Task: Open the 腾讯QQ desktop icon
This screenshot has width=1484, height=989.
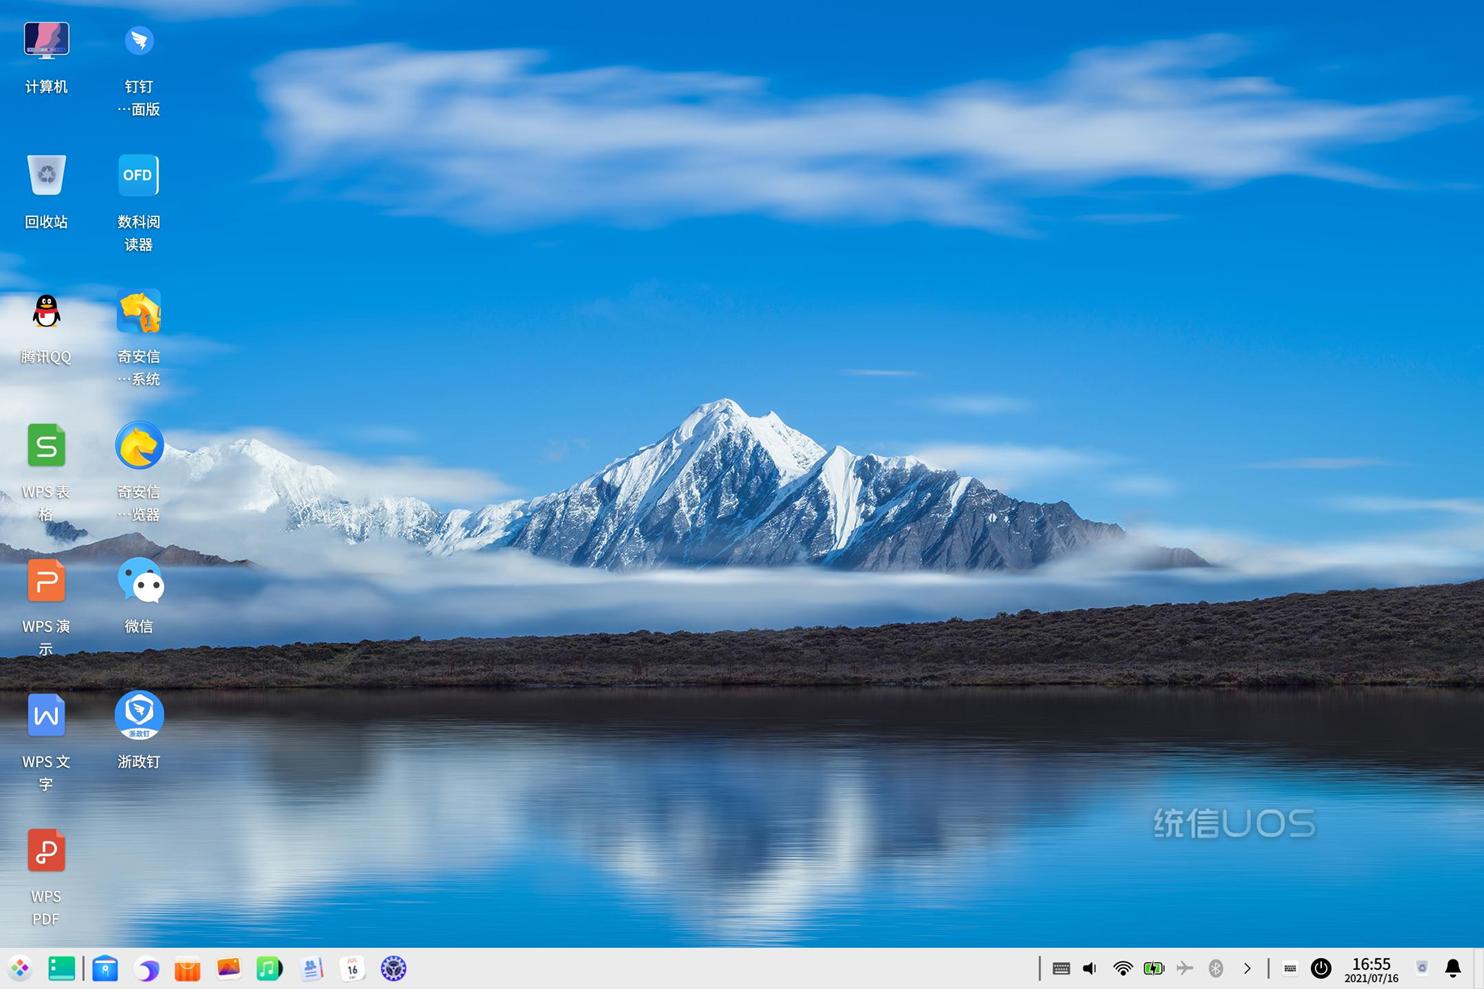Action: 46,313
